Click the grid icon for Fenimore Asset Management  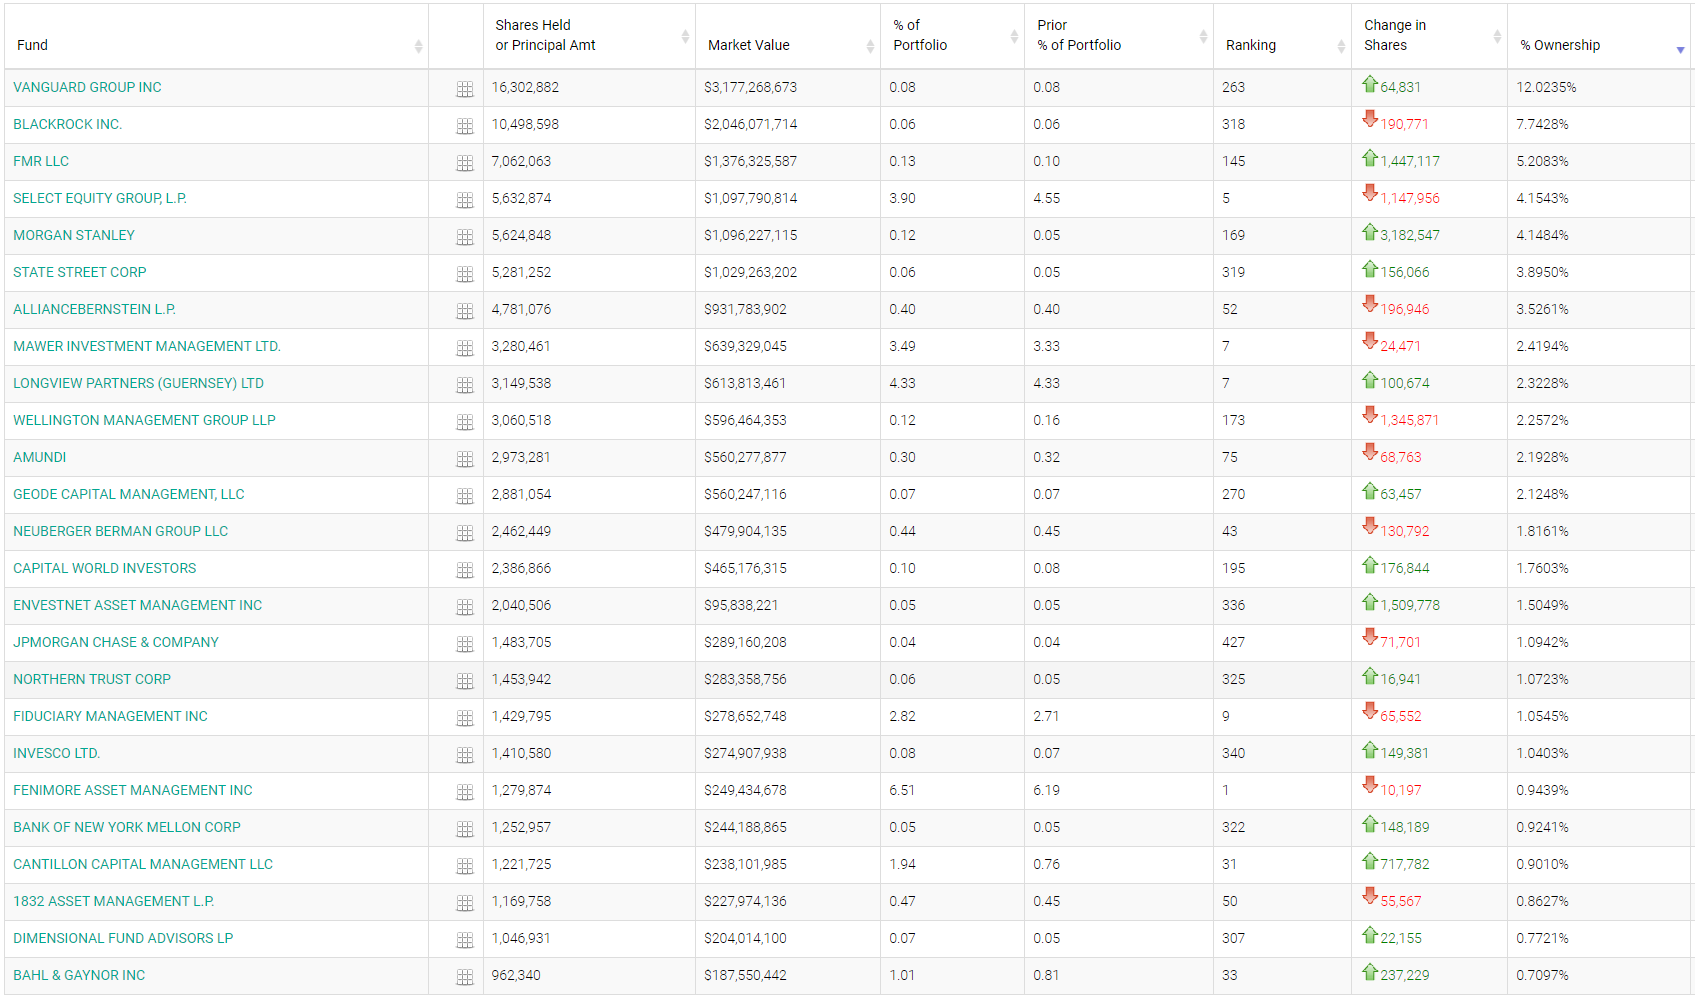click(465, 792)
